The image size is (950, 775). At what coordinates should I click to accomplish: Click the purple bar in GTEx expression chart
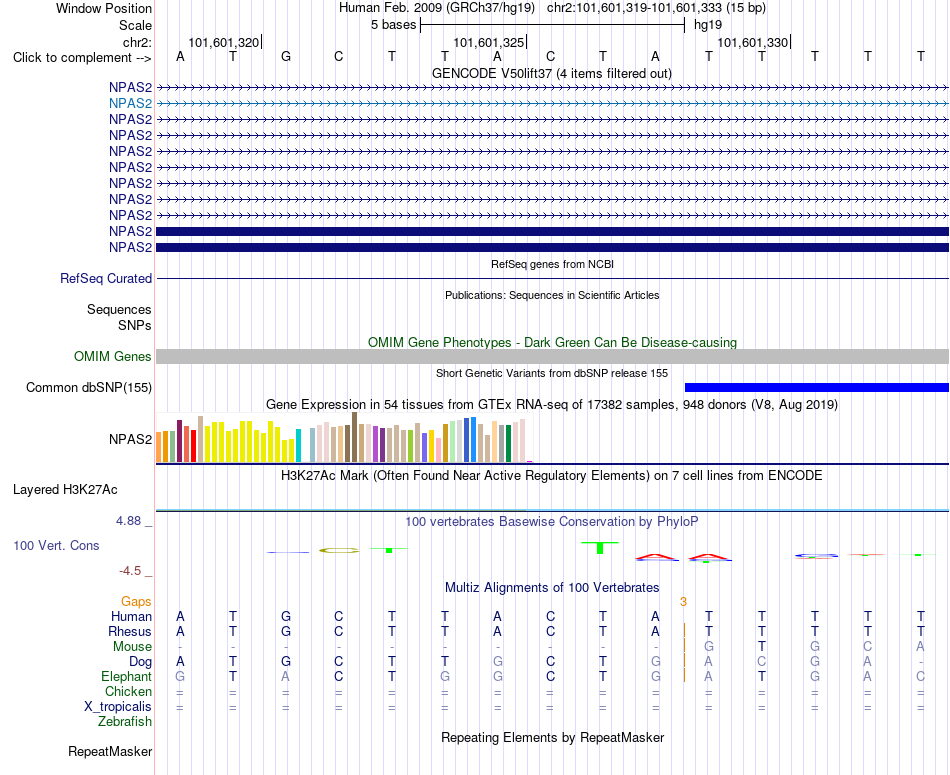click(376, 444)
